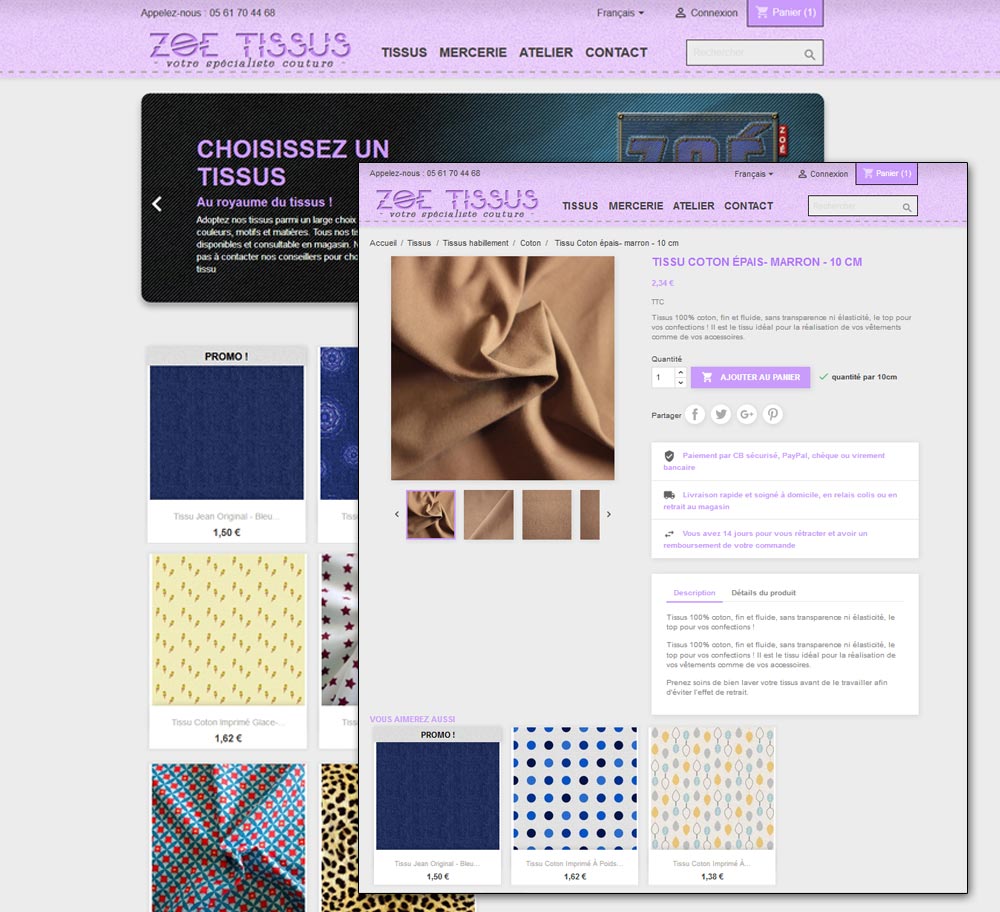The height and width of the screenshot is (912, 1000).
Task: Open ATELIER menu in background page
Action: tap(546, 52)
